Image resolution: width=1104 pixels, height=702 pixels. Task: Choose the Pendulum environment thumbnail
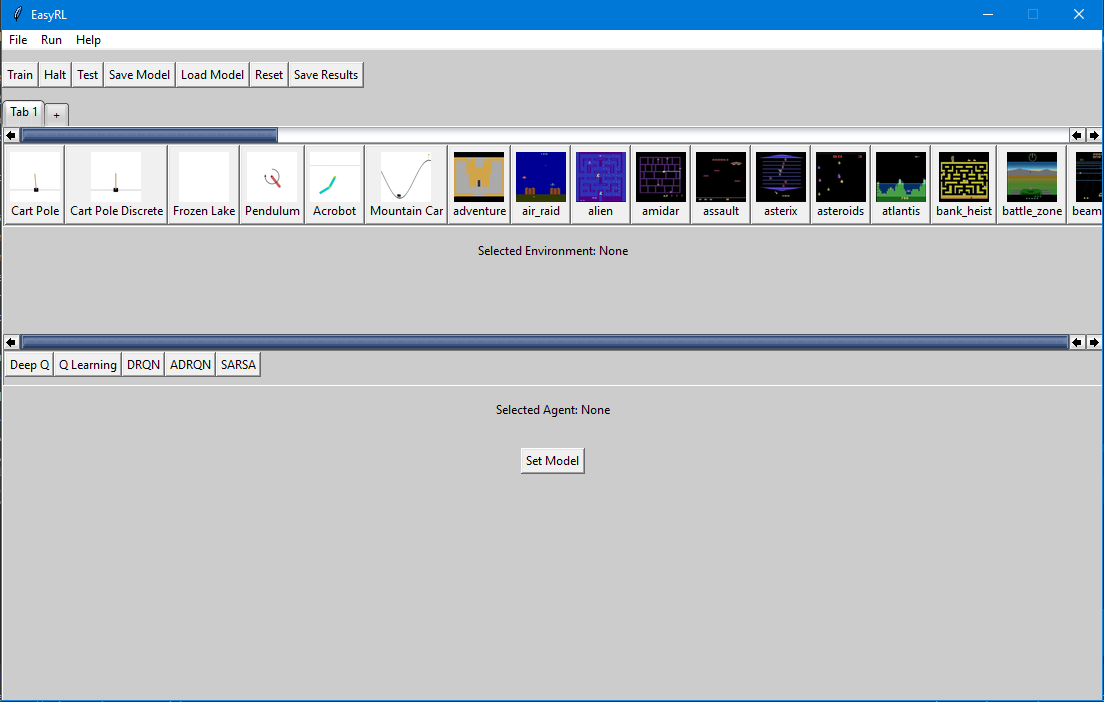pos(272,184)
